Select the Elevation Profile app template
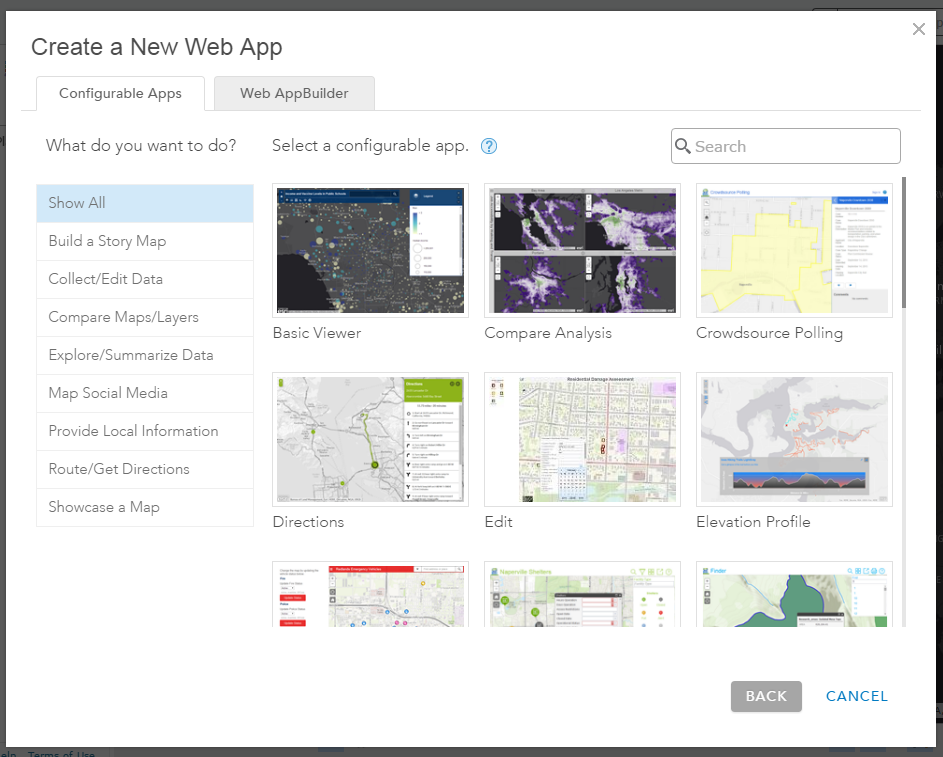 tap(793, 439)
